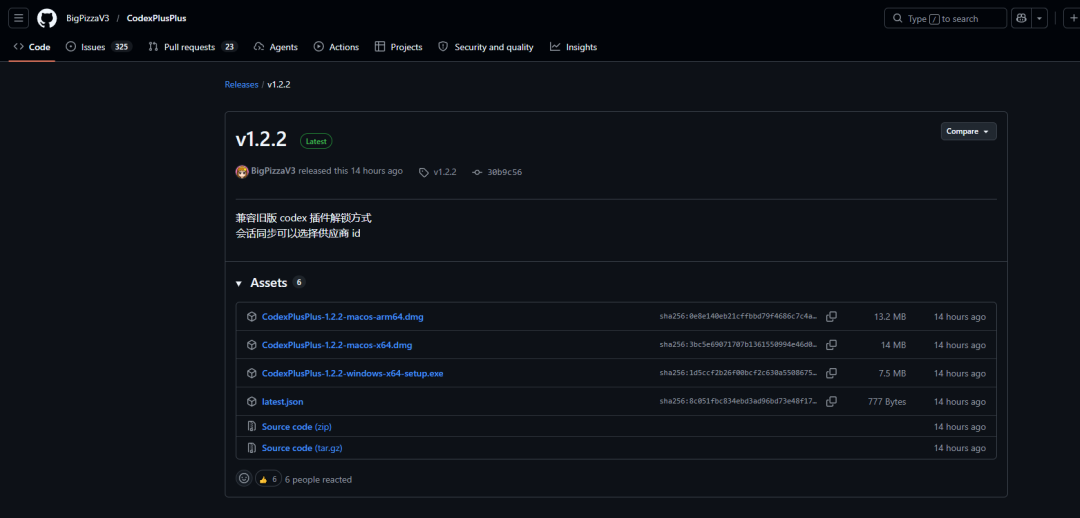Open the BigPizzaV3 owner link in breadcrumb
Screen dimensions: 1080x518
point(87,19)
